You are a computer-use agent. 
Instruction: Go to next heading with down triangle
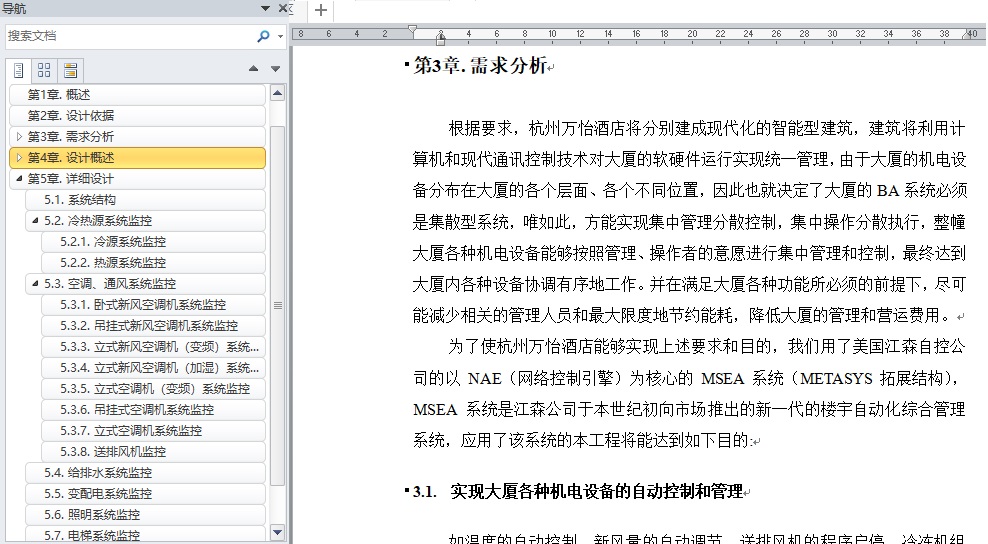(x=275, y=69)
